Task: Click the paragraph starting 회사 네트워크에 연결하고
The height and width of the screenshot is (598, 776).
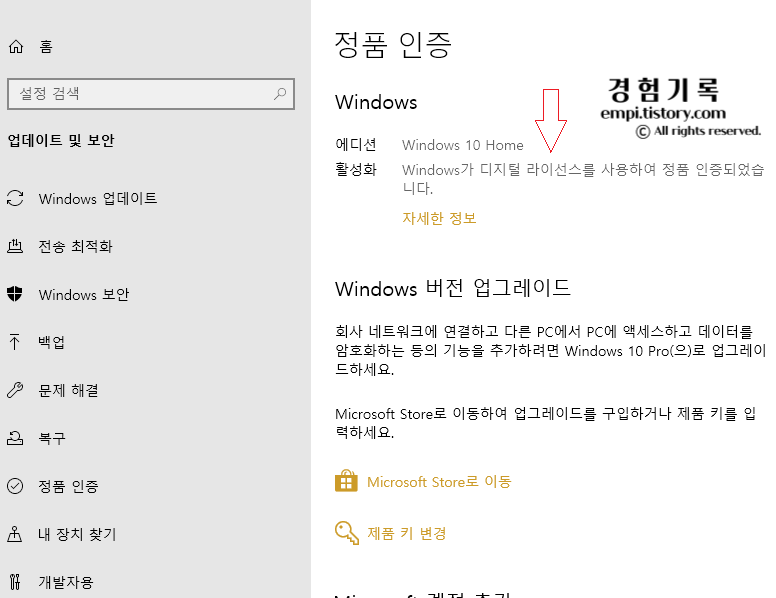Action: coord(550,350)
